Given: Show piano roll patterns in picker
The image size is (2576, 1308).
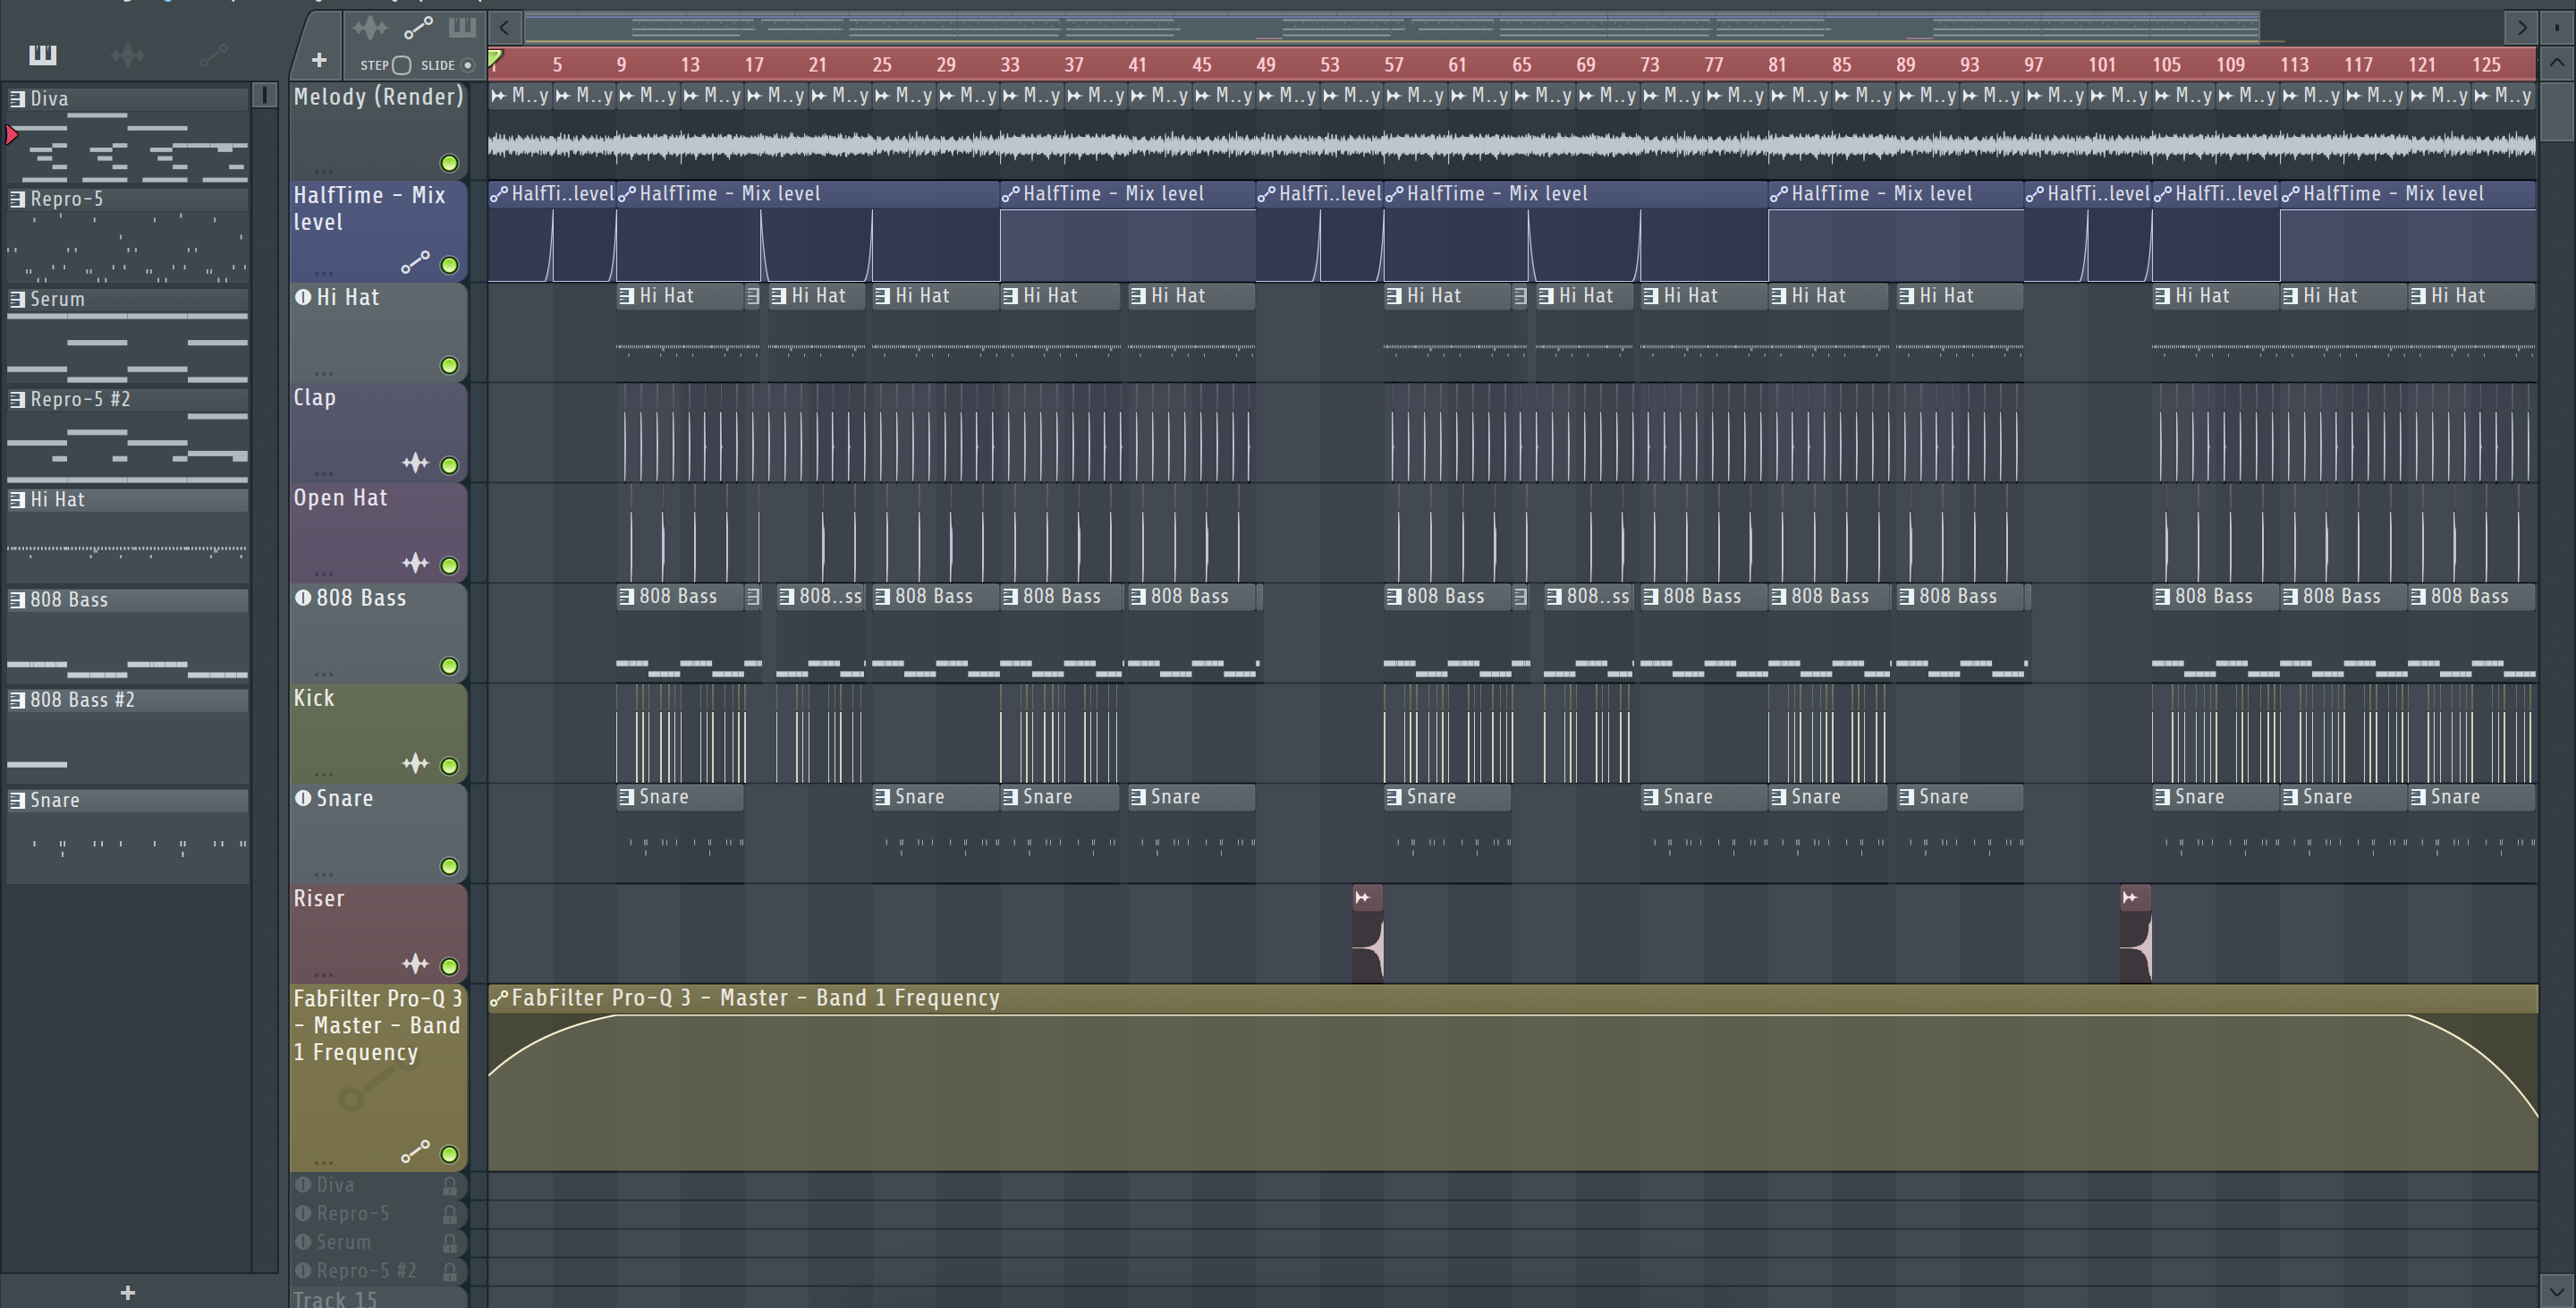Looking at the screenshot, I should [x=42, y=55].
